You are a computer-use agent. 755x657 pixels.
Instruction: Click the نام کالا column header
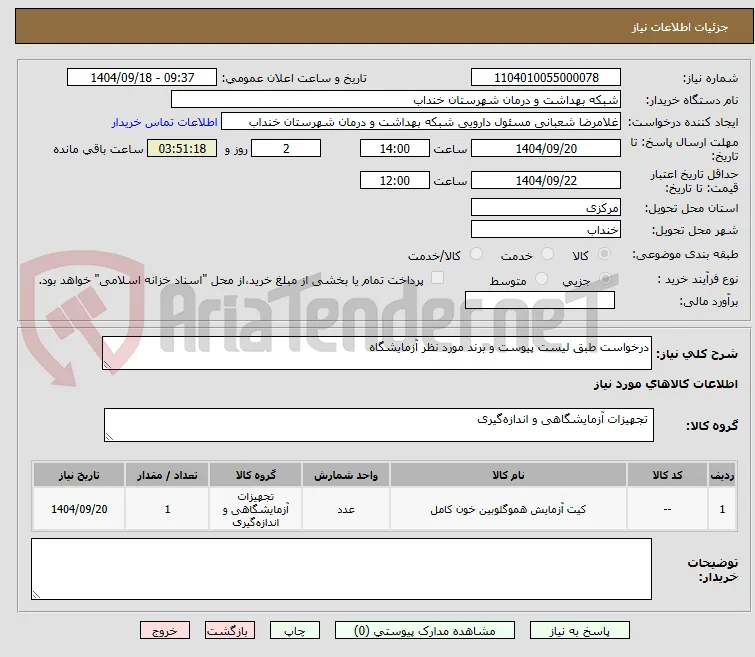click(508, 475)
